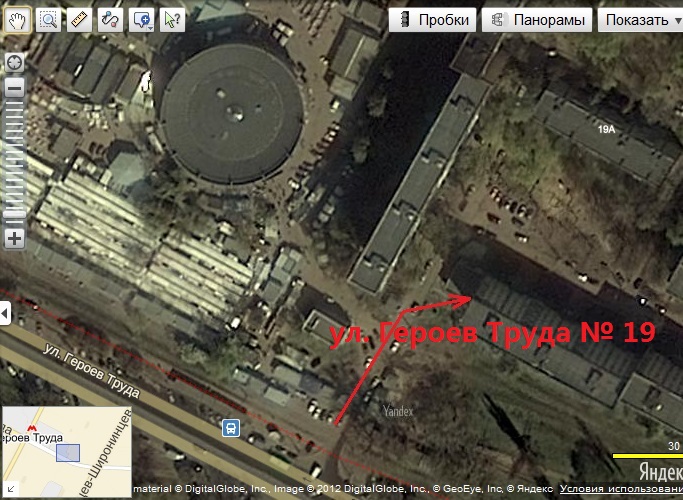Click the zoom slider handle
This screenshot has height=500, width=683.
[15, 213]
